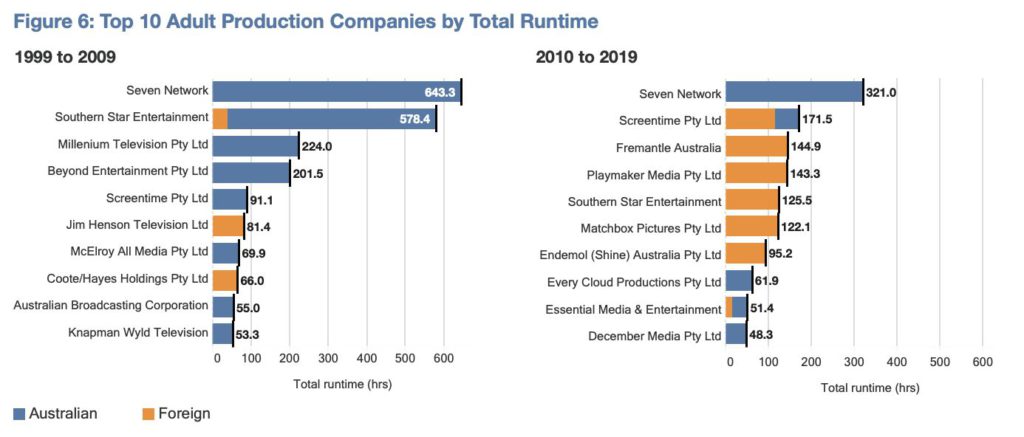Select the 'Australian Broadcasting Corporation' label
Viewport: 1024px width, 437px height.
111,306
